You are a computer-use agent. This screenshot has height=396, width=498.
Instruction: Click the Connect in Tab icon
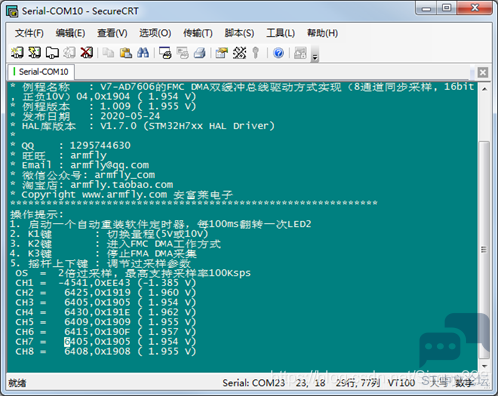click(x=52, y=53)
